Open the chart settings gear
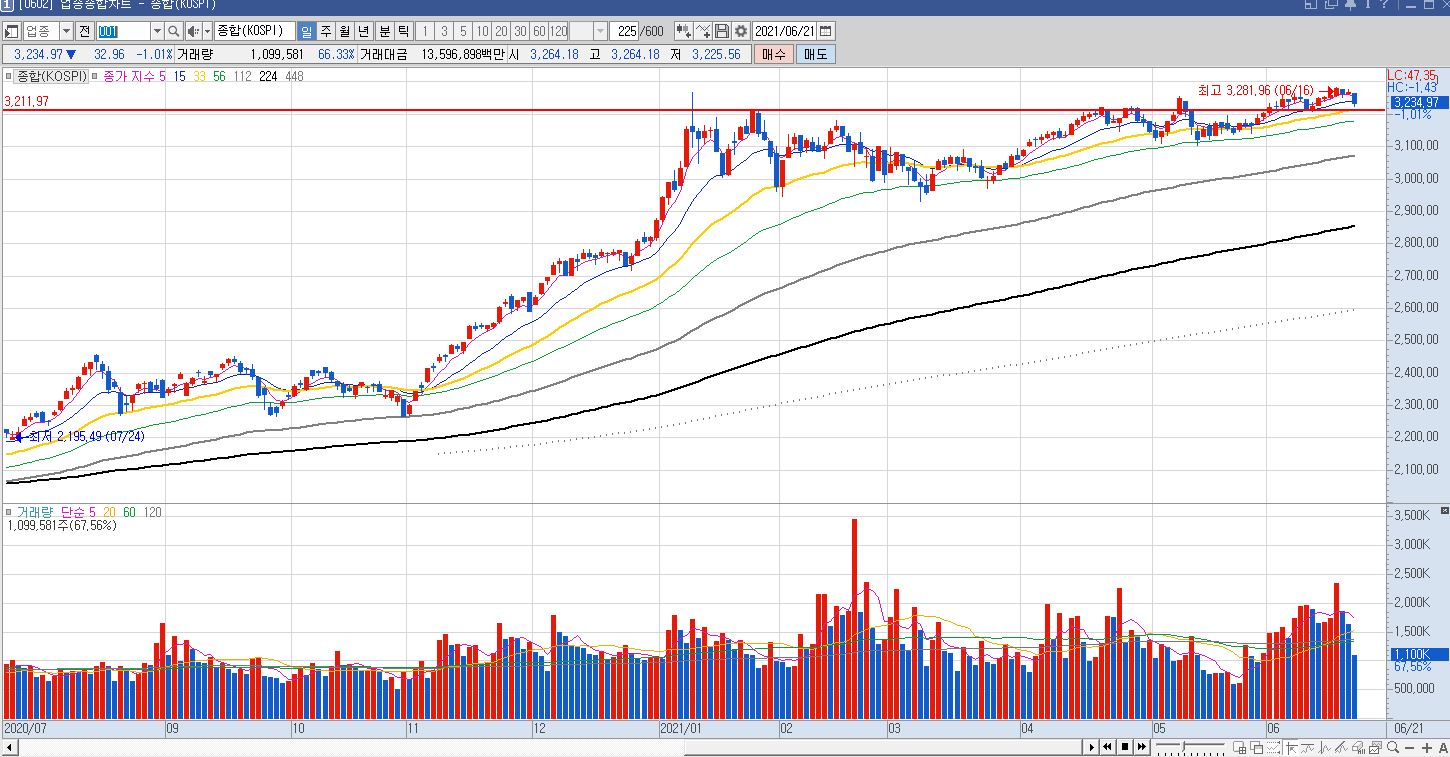Viewport: 1450px width, 757px height. coord(741,31)
